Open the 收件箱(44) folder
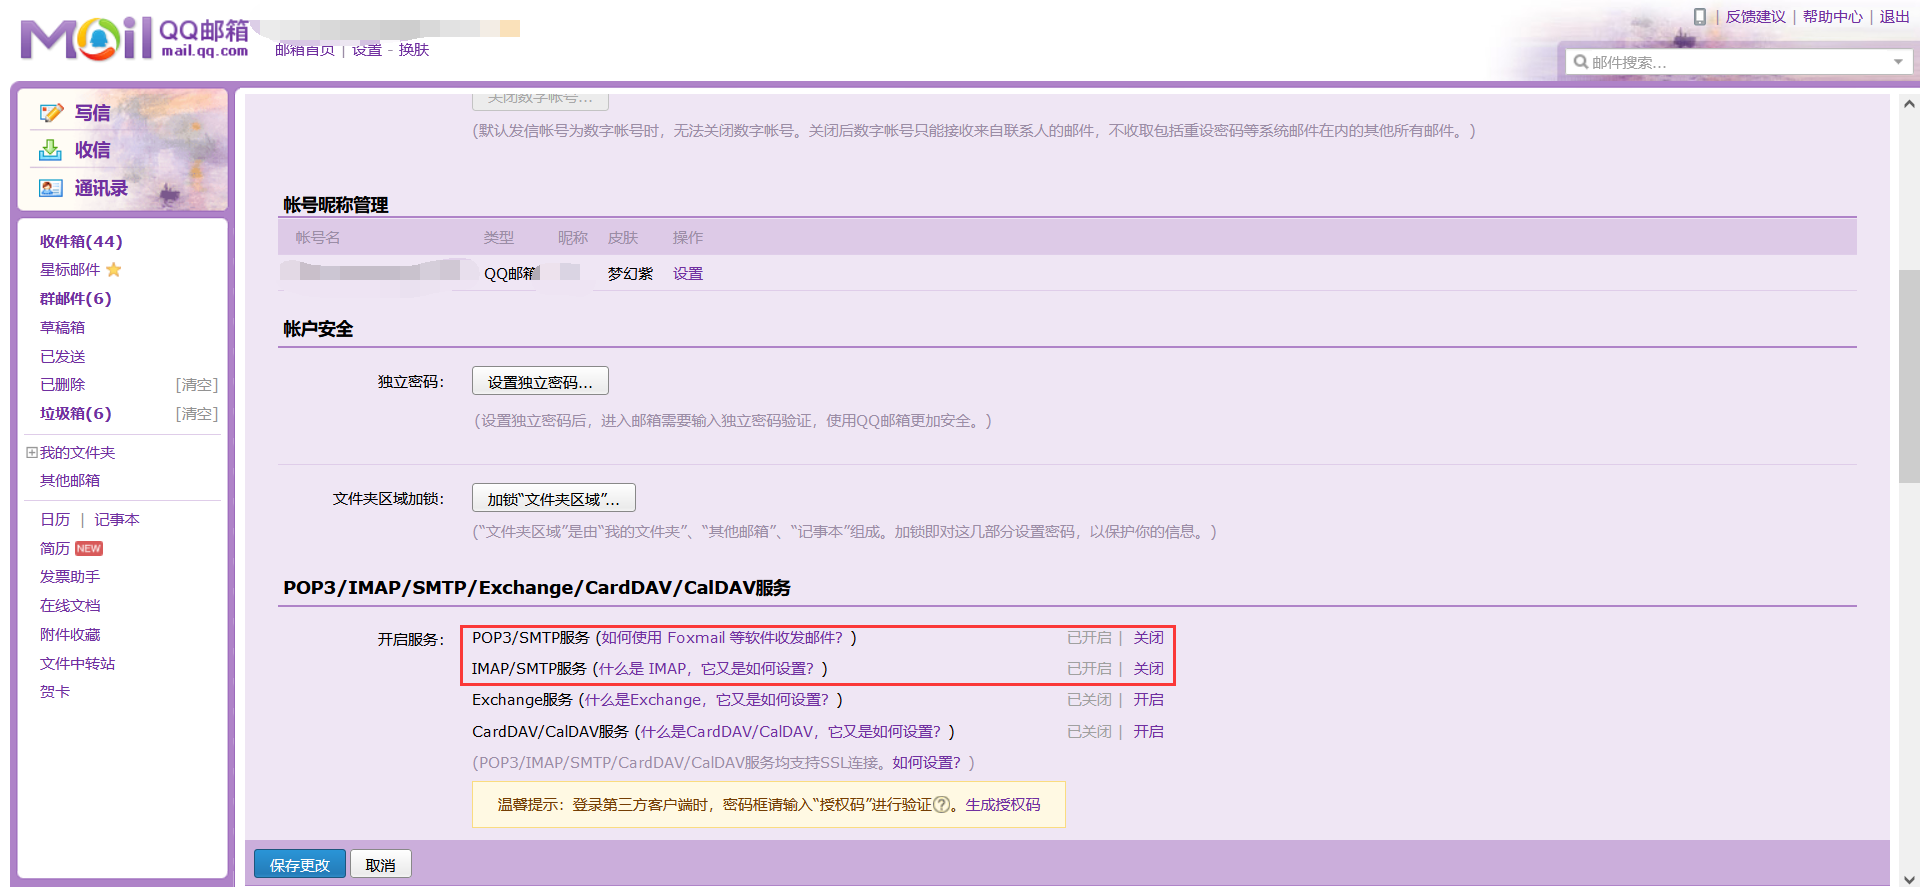This screenshot has width=1920, height=887. coord(81,242)
